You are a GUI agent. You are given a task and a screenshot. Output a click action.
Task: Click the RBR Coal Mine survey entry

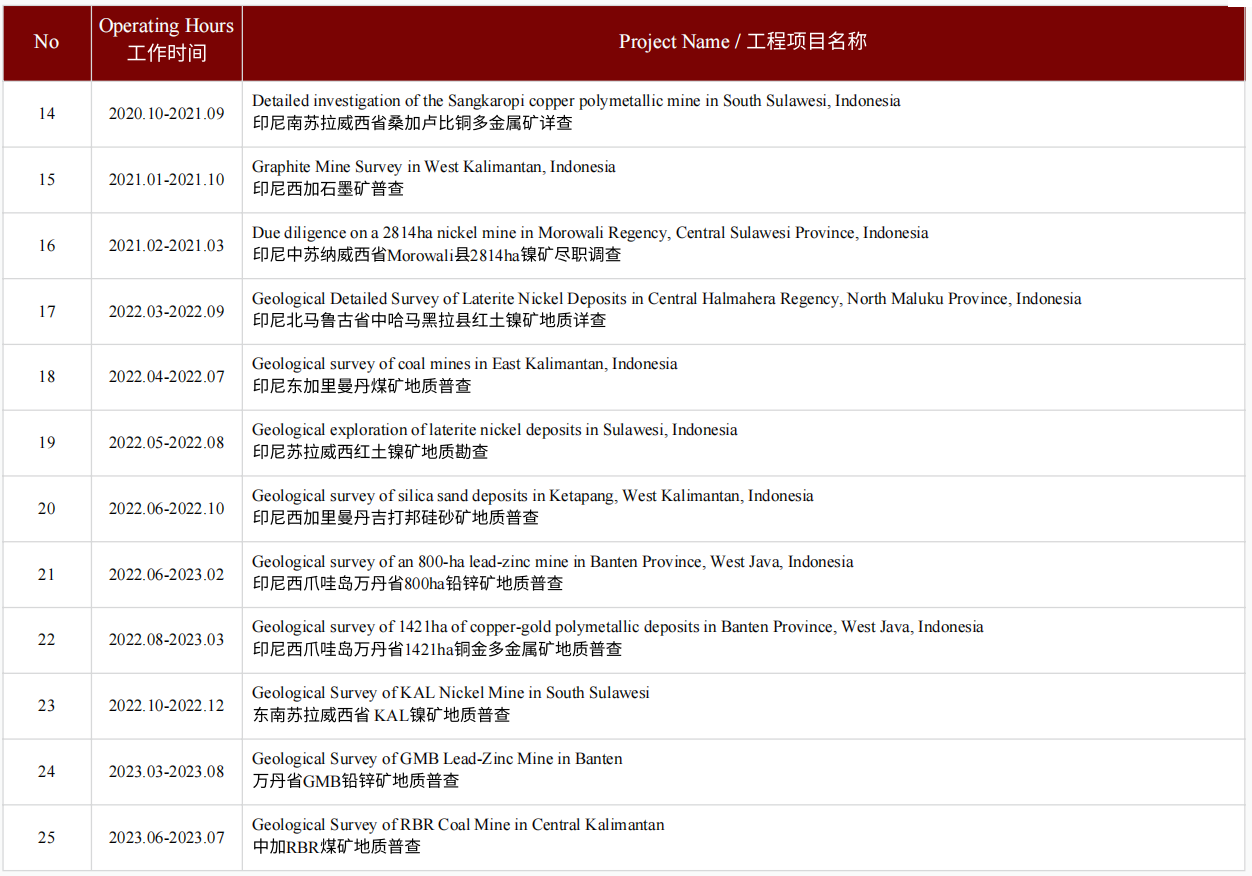click(457, 825)
